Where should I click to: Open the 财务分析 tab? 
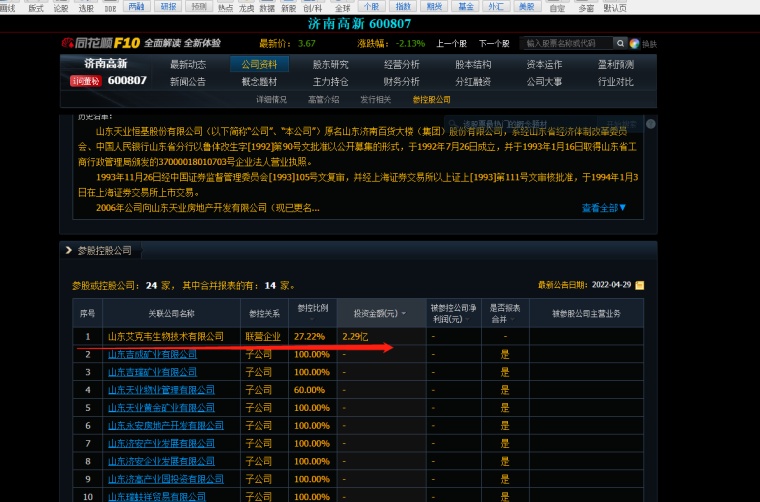click(402, 82)
